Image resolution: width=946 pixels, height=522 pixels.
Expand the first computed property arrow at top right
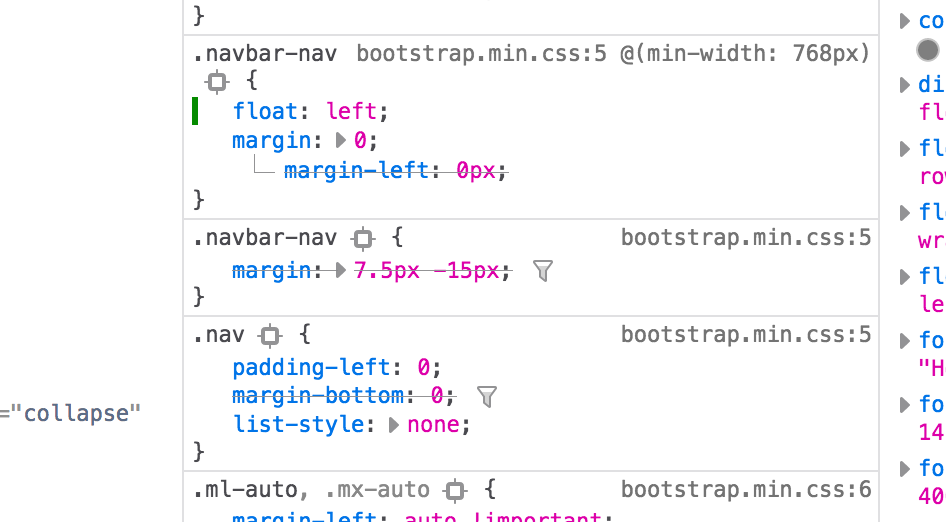pos(905,21)
